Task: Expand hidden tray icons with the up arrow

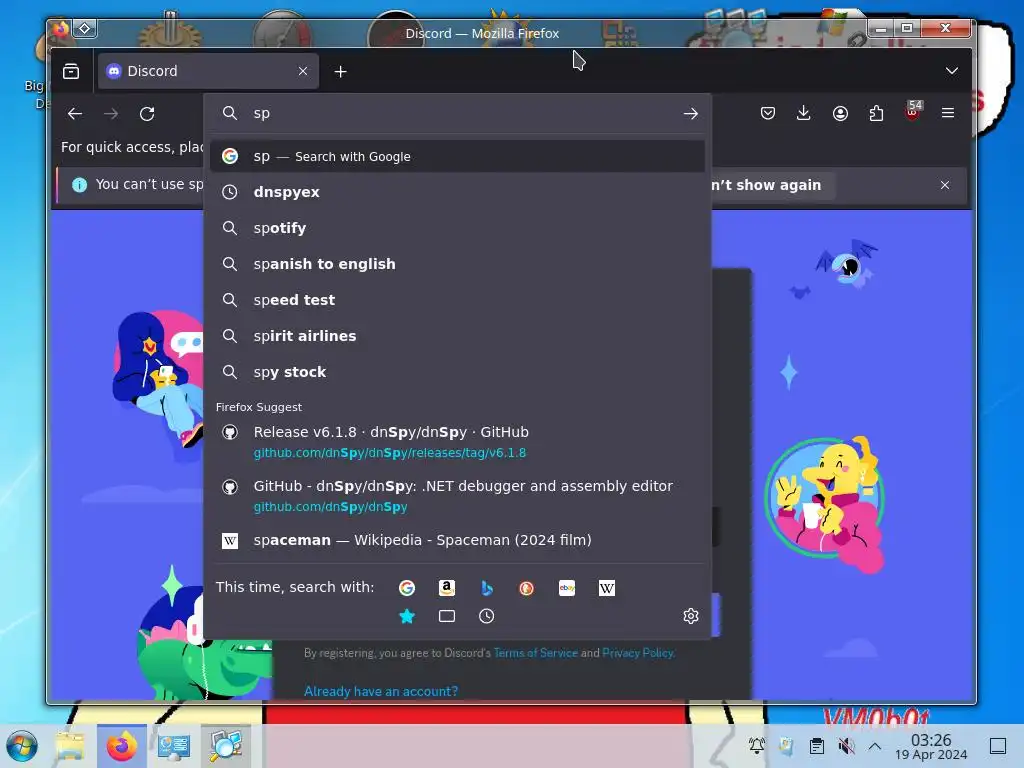Action: [x=875, y=745]
